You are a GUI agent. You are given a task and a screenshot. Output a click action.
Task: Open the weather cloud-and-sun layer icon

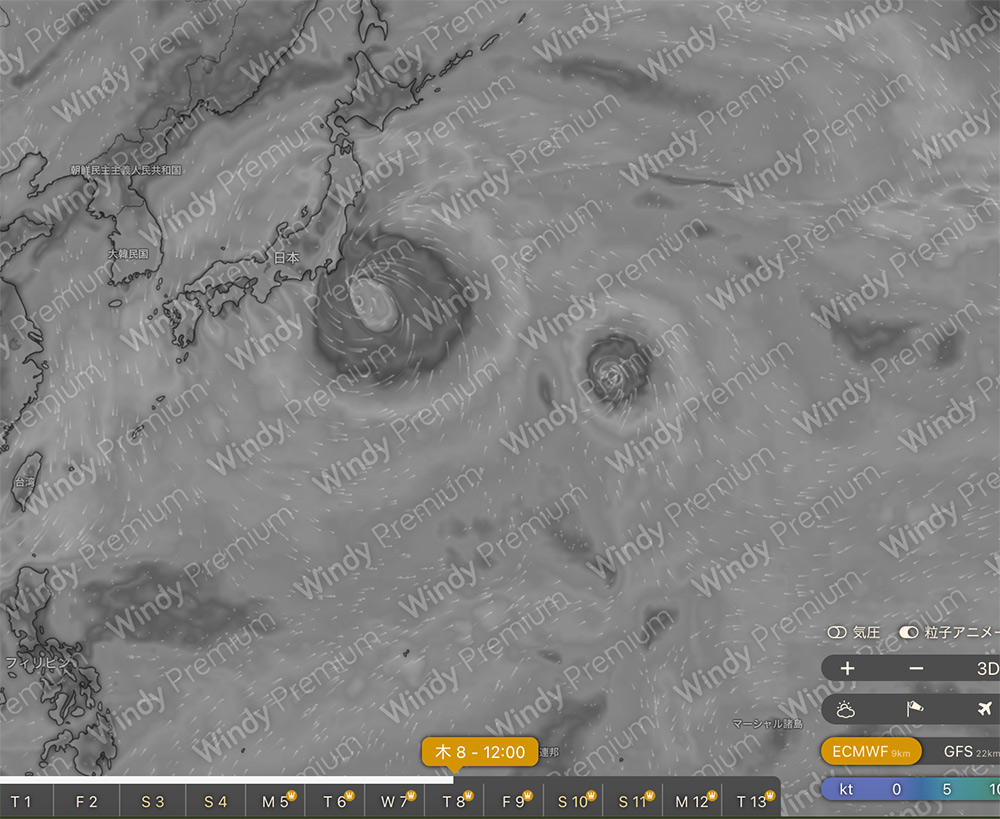coord(846,709)
